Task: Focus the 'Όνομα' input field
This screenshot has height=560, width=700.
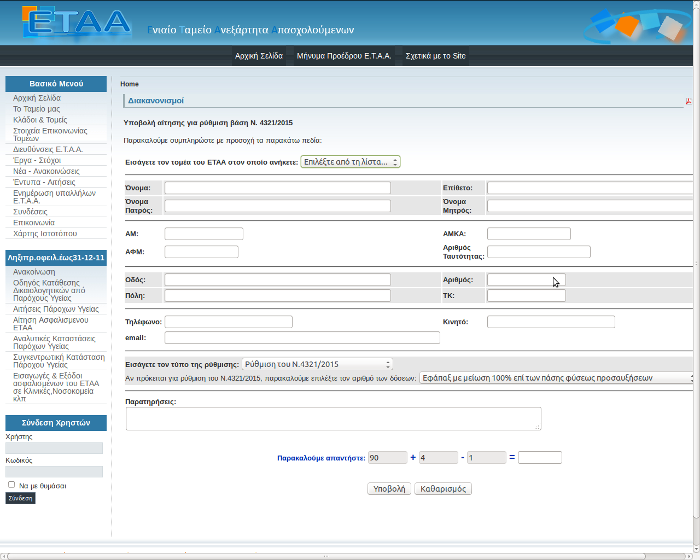Action: click(x=277, y=188)
